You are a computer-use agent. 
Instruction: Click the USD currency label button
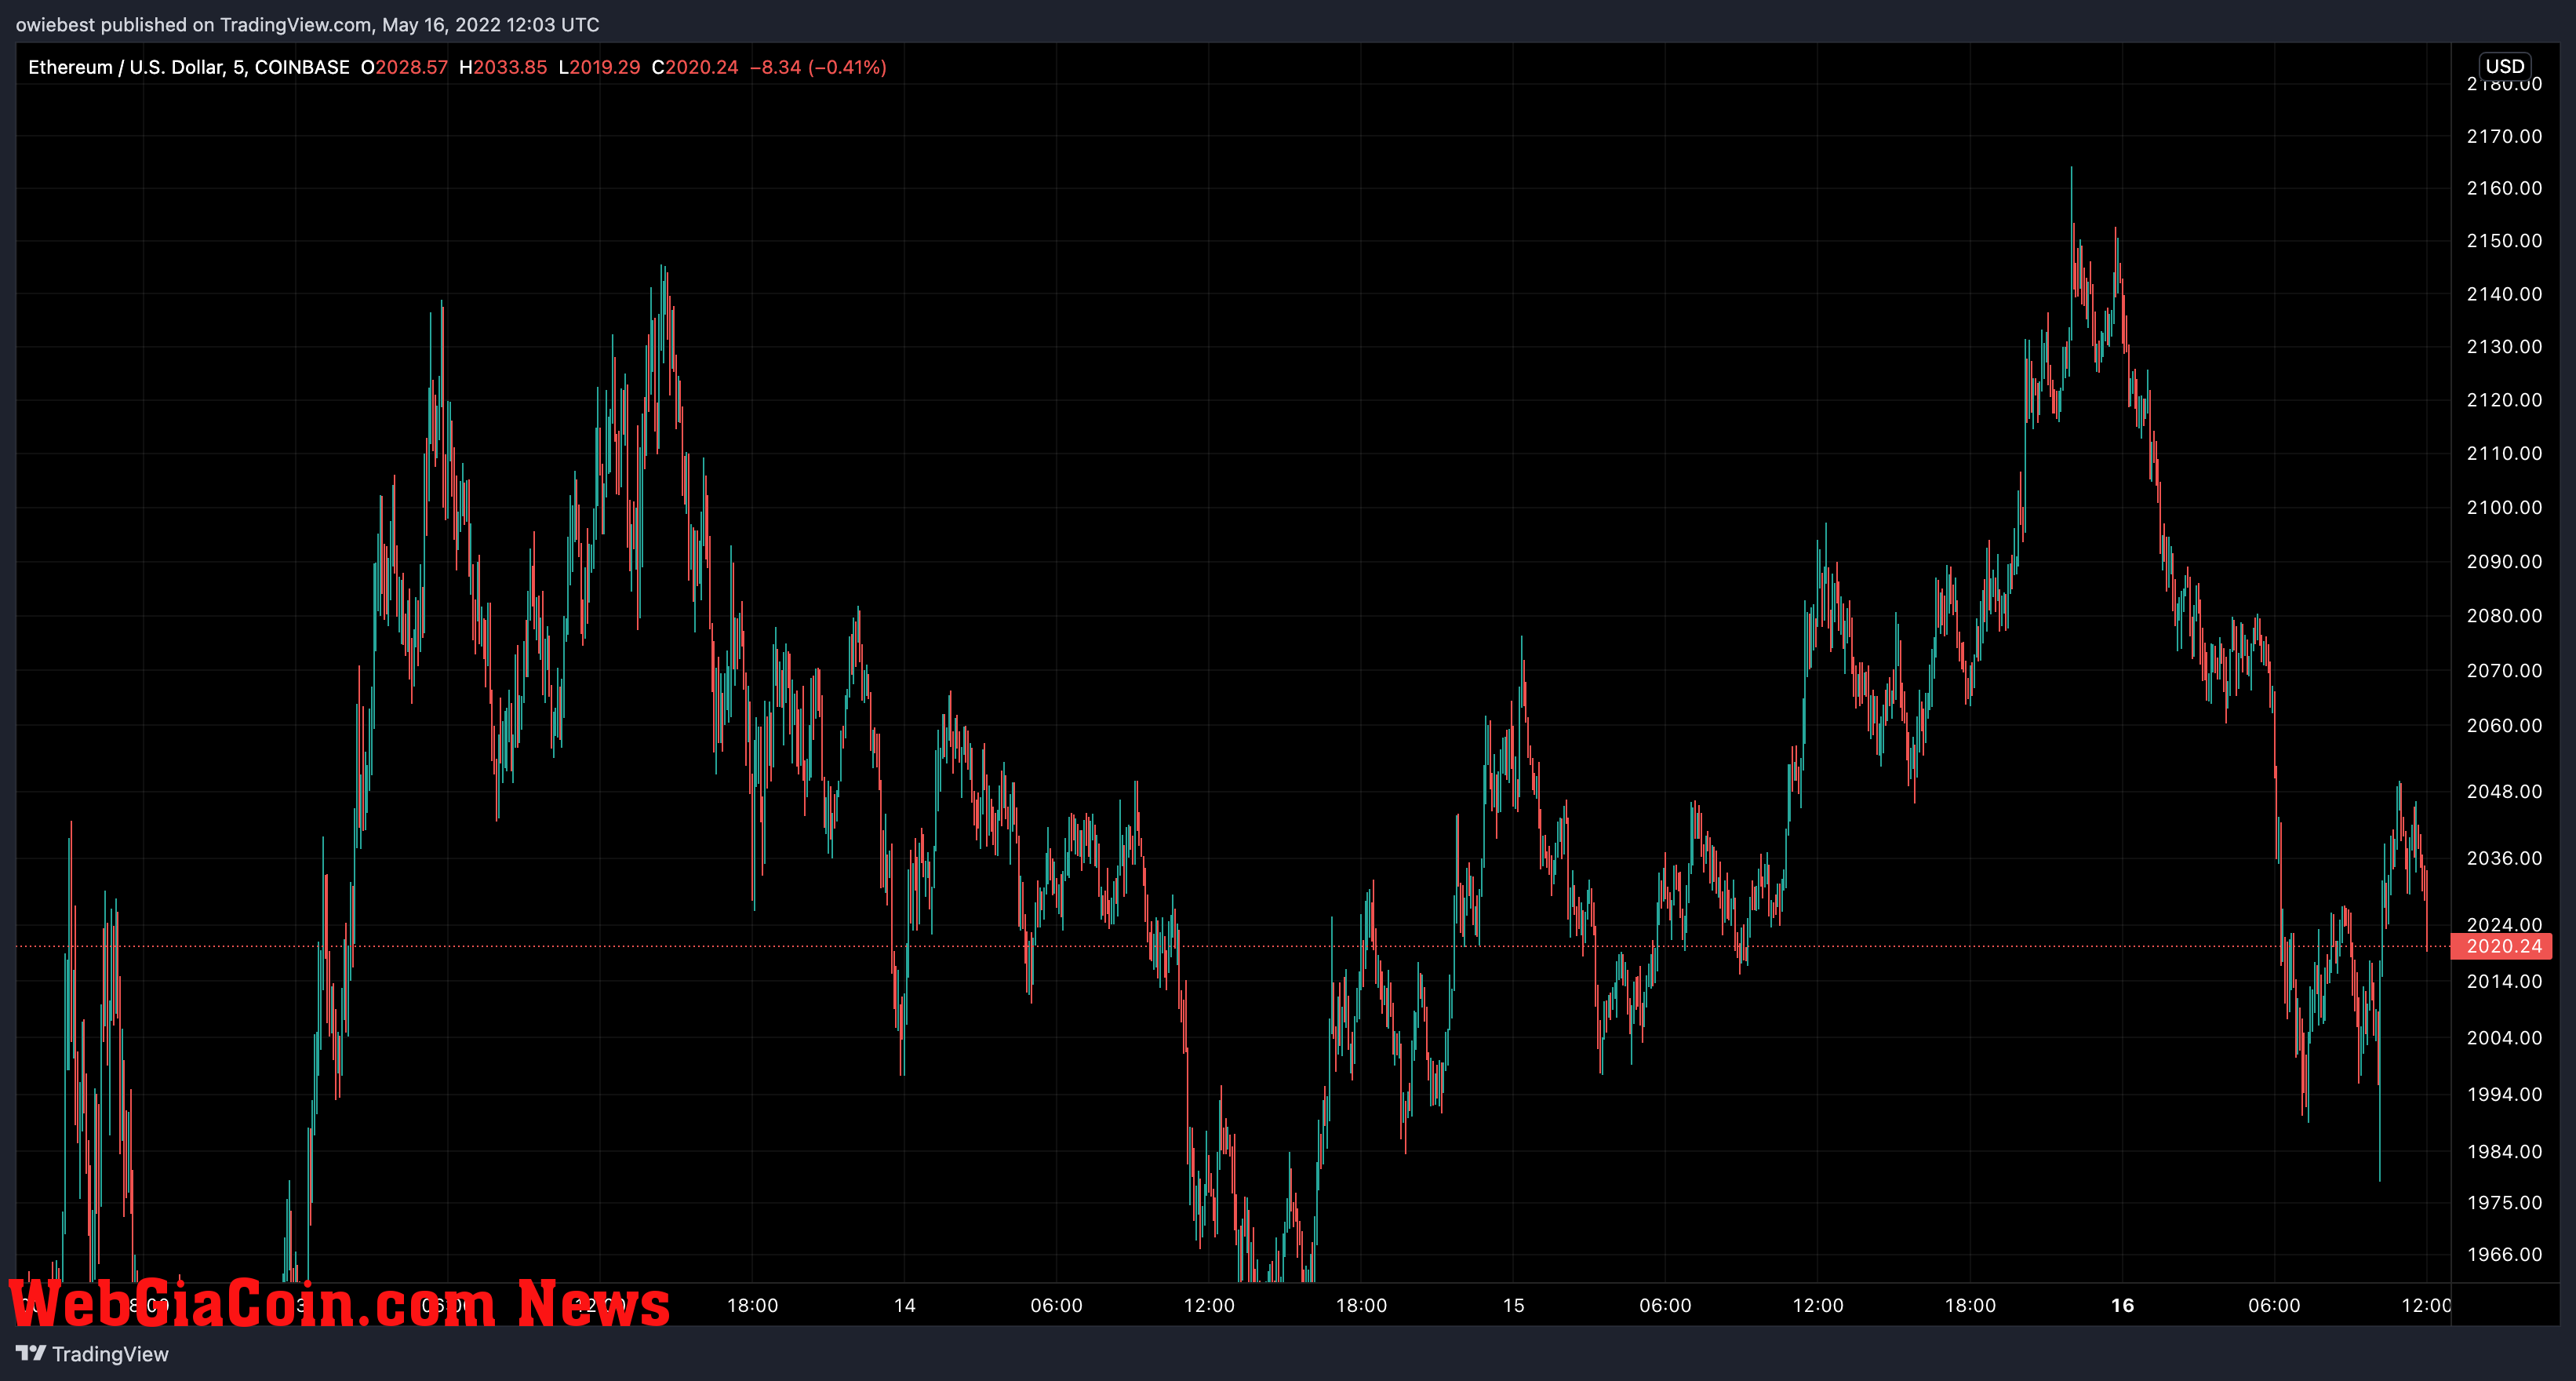2505,66
